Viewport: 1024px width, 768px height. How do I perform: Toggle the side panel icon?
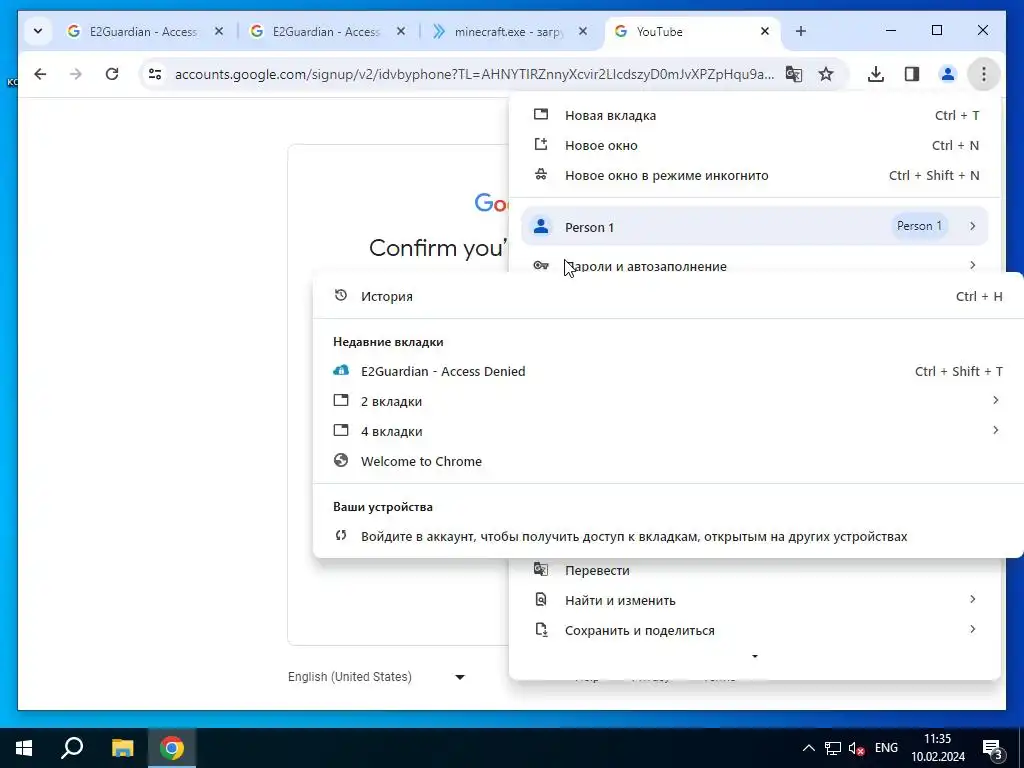912,74
